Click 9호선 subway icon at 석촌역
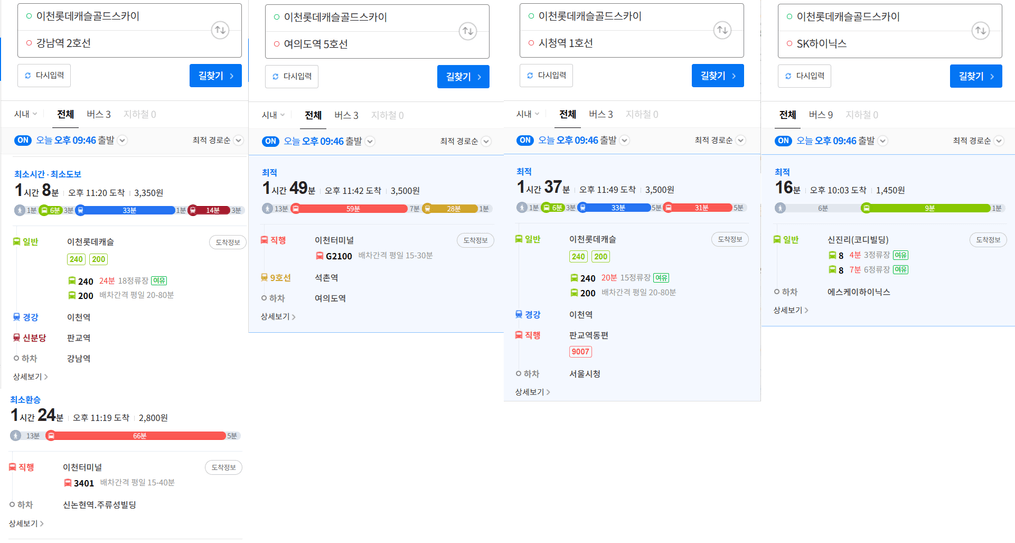The image size is (1015, 543). (x=264, y=278)
